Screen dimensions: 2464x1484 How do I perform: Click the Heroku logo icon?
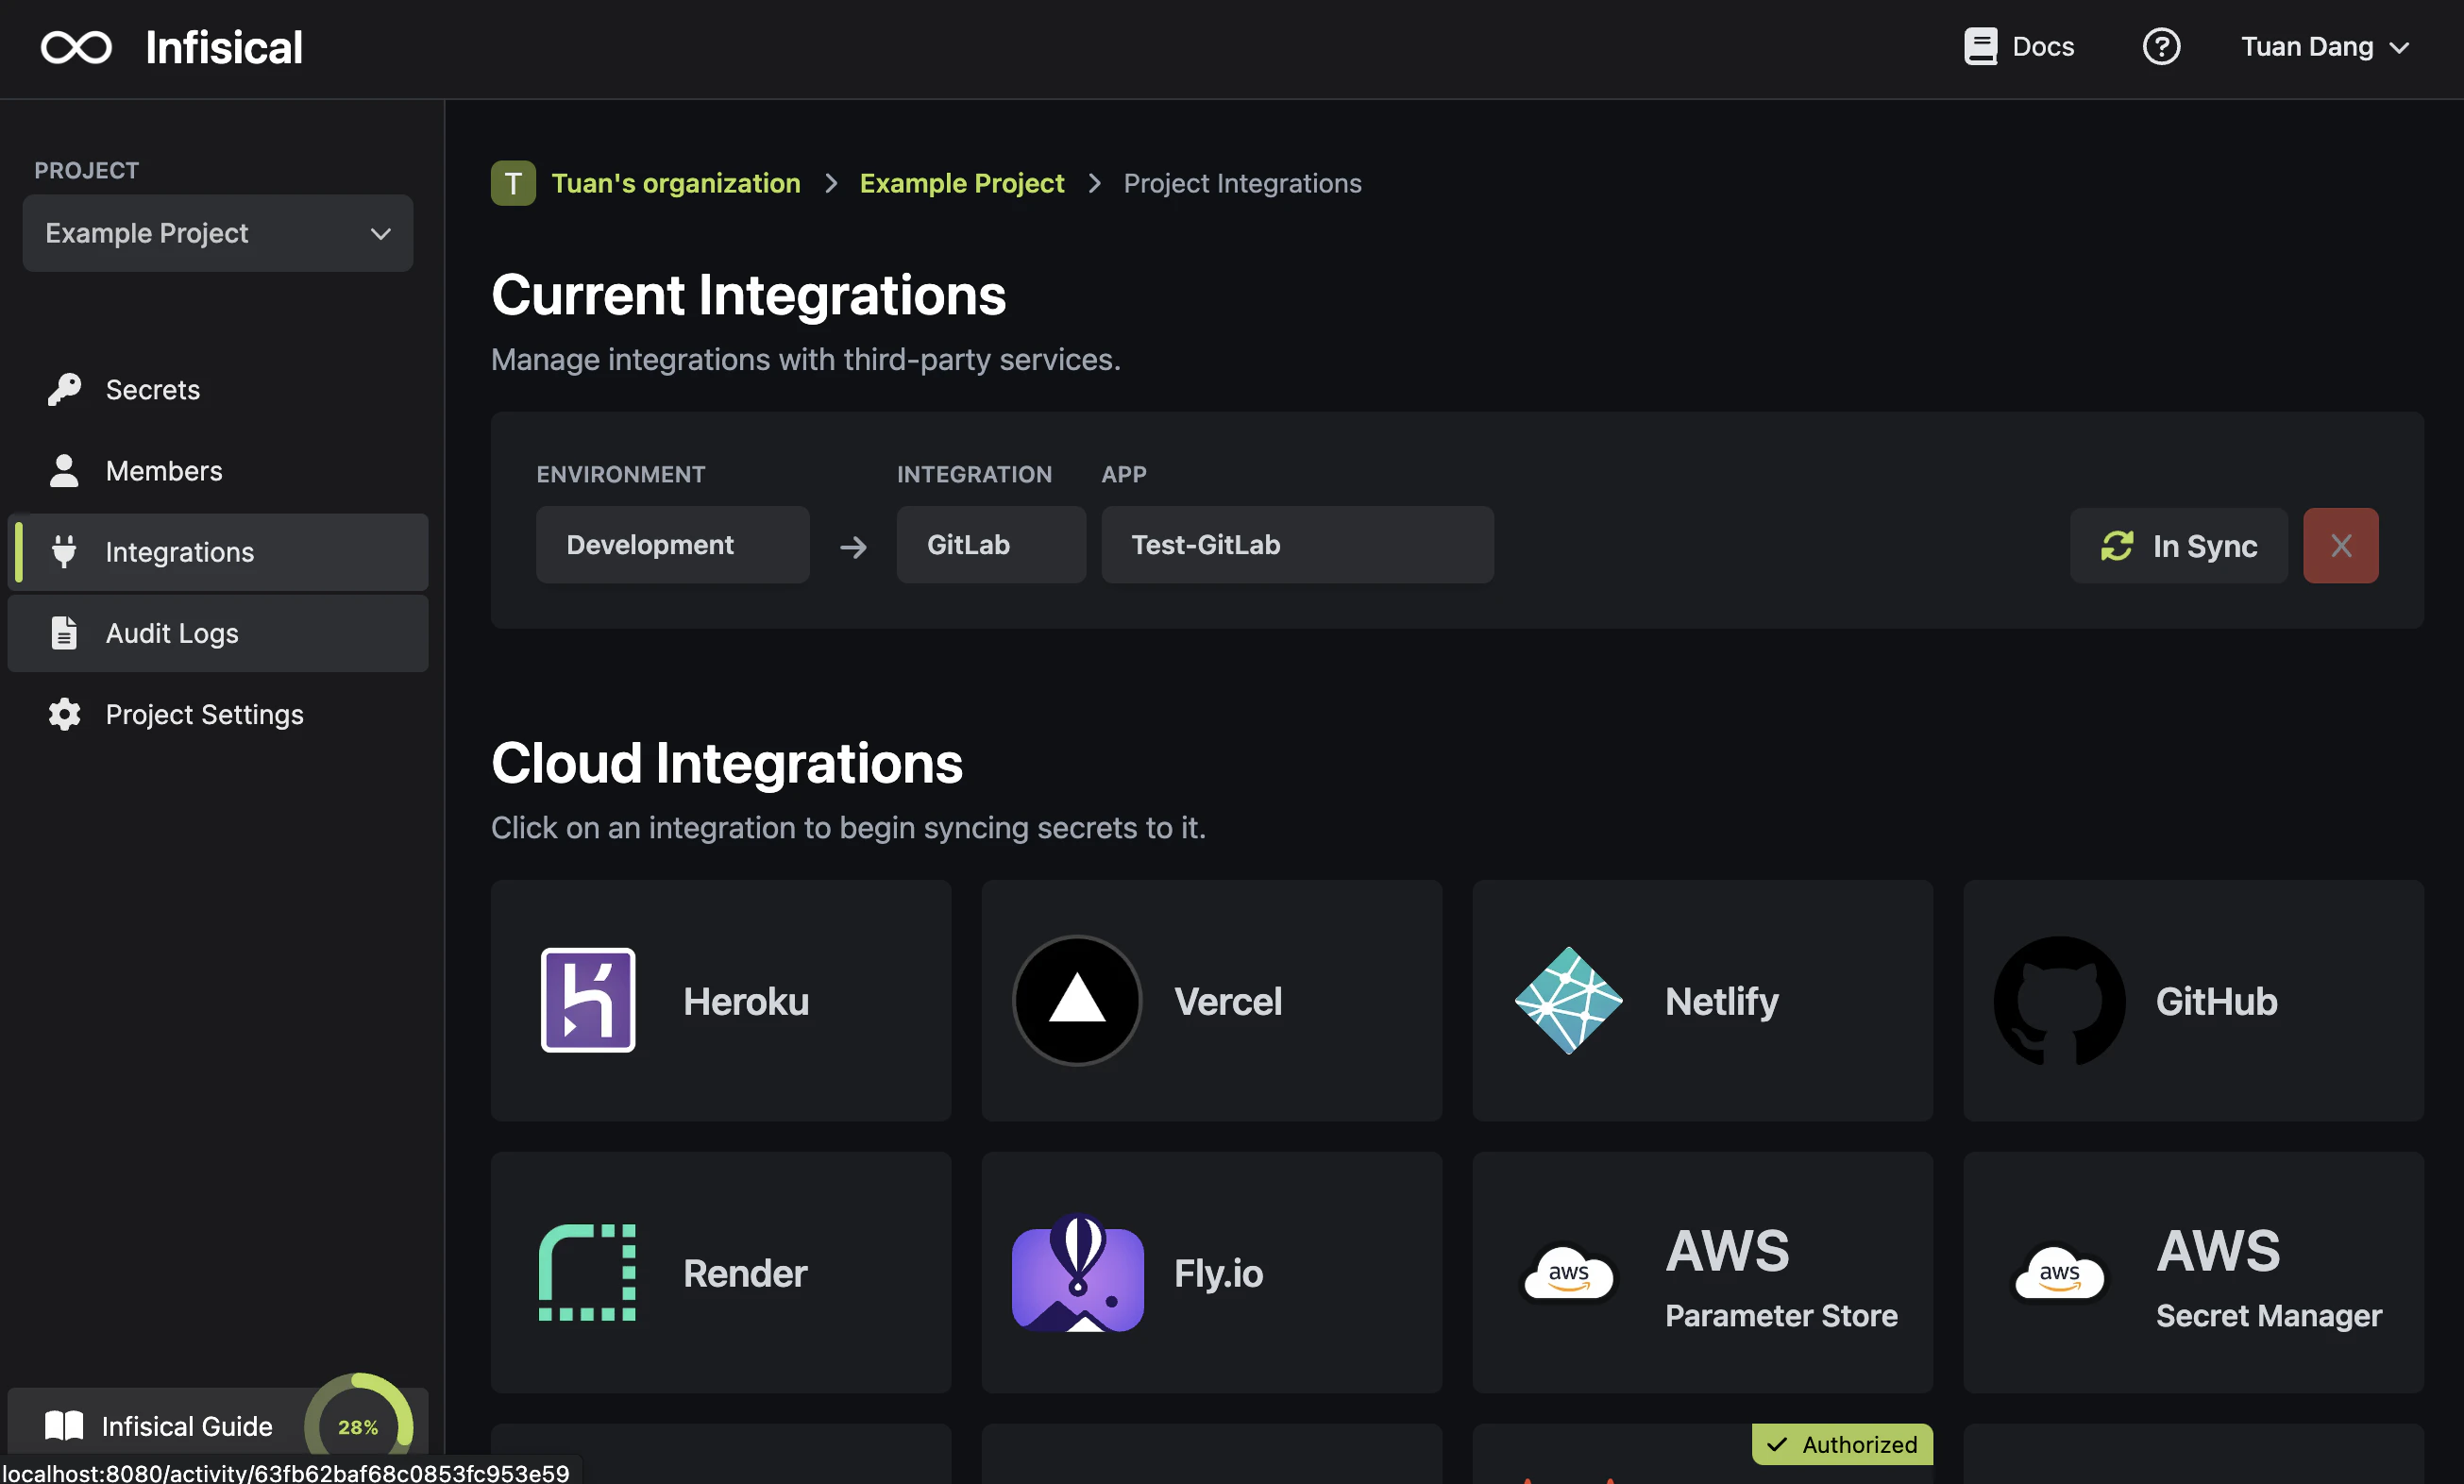pyautogui.click(x=588, y=999)
